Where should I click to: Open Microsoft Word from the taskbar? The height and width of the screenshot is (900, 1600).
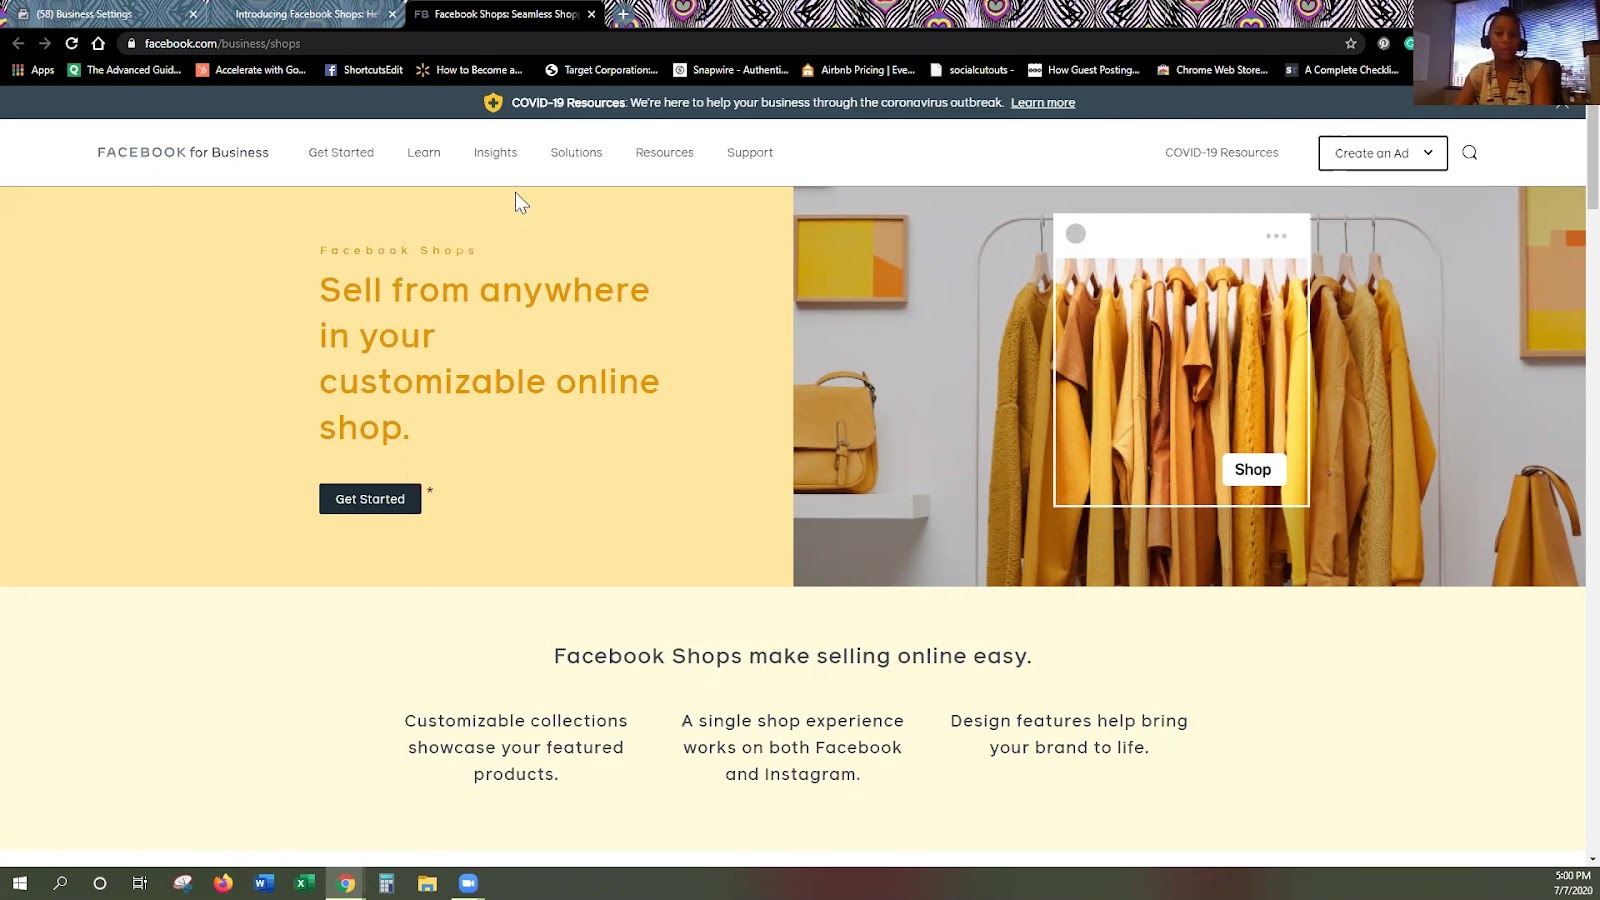264,883
